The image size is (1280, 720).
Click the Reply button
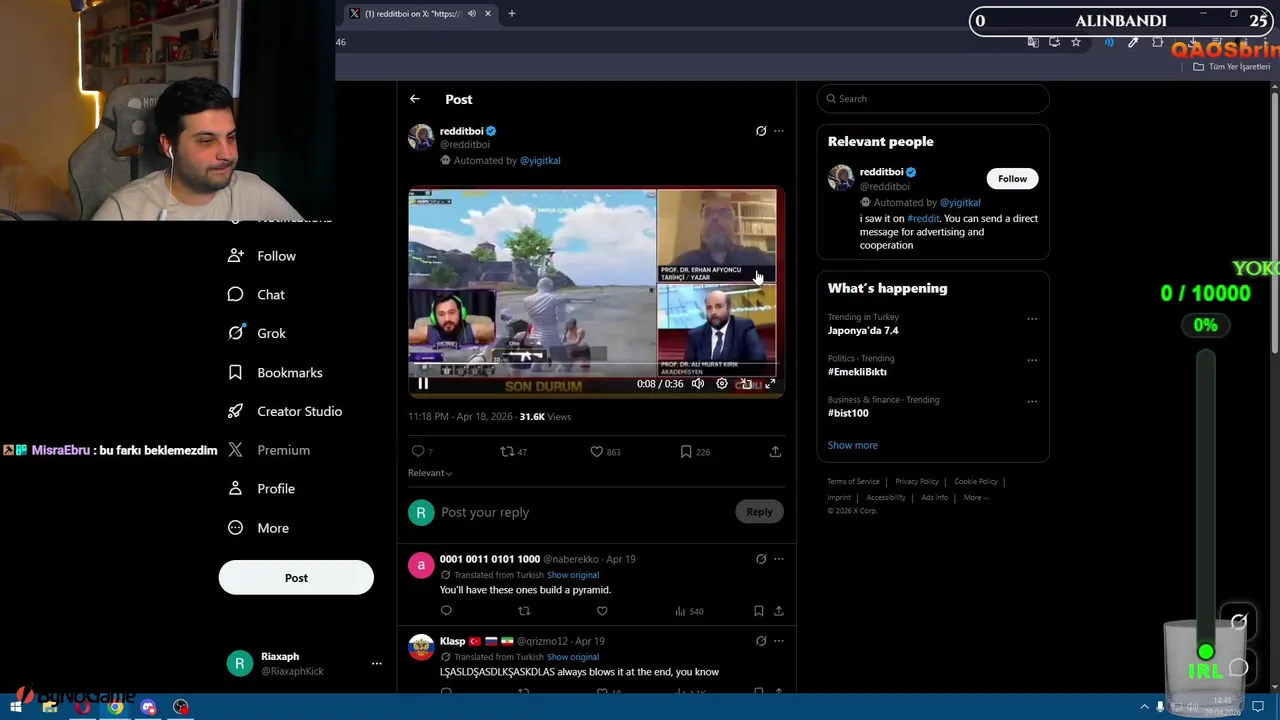coord(759,512)
